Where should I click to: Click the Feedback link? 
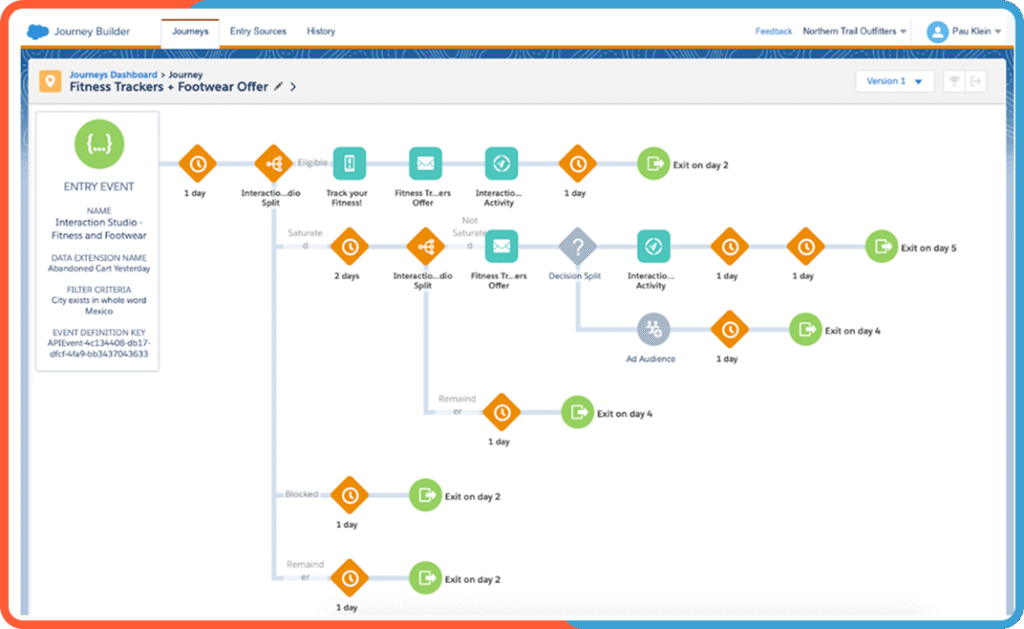tap(773, 32)
